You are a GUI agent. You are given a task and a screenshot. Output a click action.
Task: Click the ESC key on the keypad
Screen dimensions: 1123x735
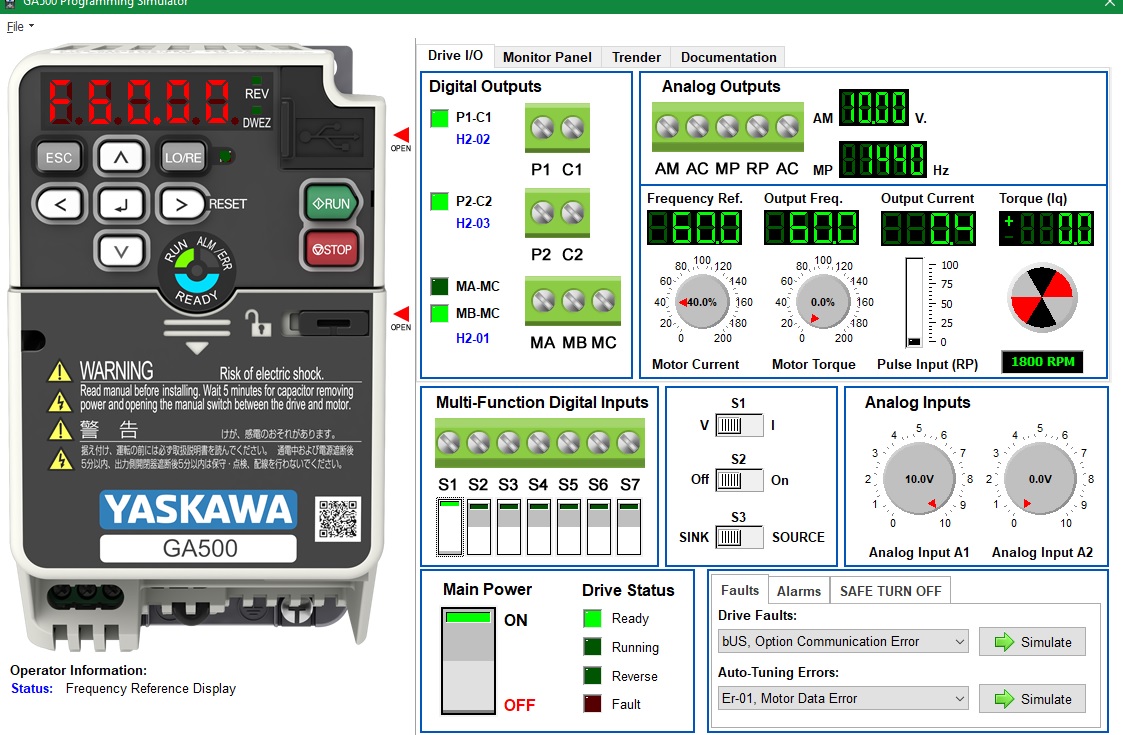pyautogui.click(x=59, y=158)
